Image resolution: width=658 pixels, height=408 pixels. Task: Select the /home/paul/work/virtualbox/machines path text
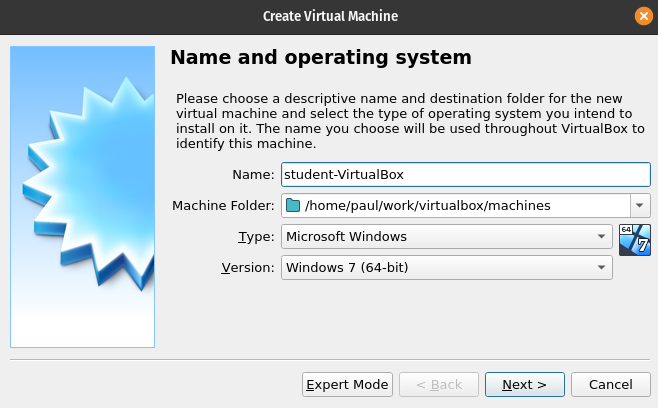coord(427,206)
